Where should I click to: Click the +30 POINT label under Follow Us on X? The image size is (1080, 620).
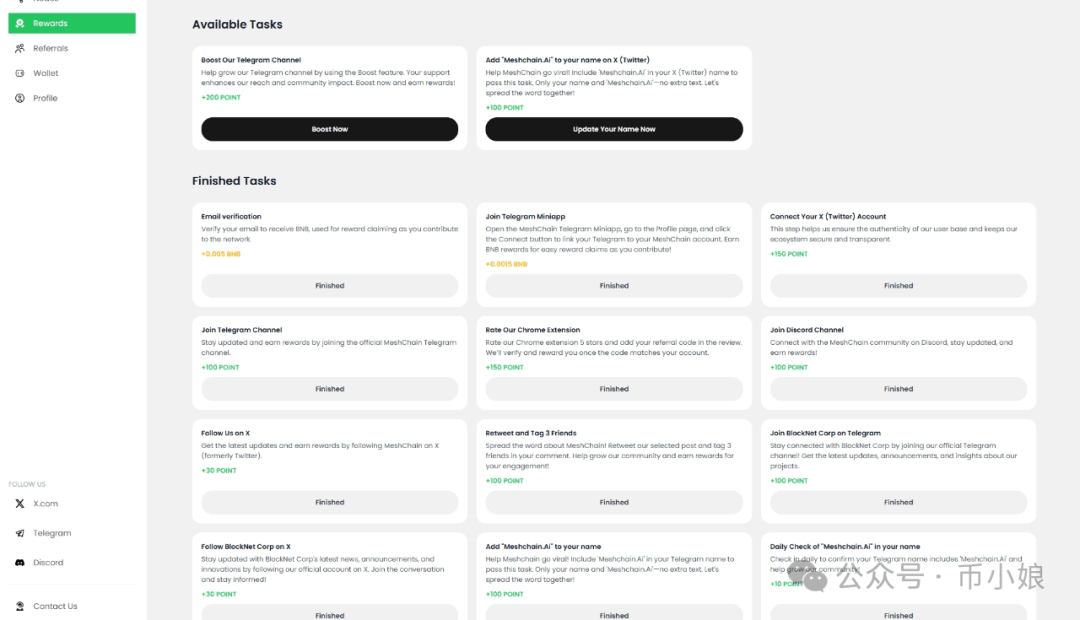tap(218, 471)
